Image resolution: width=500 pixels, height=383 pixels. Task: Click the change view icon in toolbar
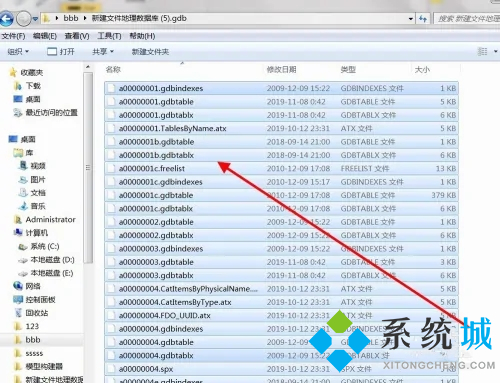(x=482, y=51)
